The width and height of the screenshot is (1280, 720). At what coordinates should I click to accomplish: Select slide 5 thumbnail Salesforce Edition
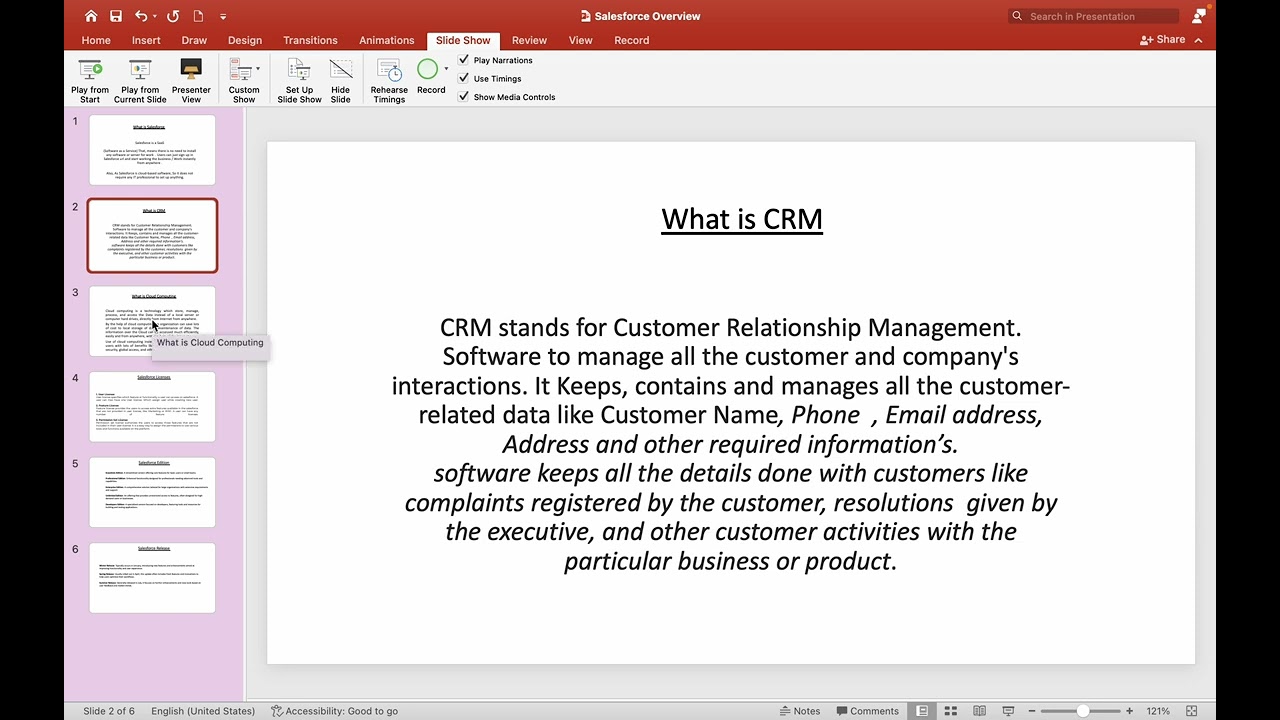[x=152, y=492]
